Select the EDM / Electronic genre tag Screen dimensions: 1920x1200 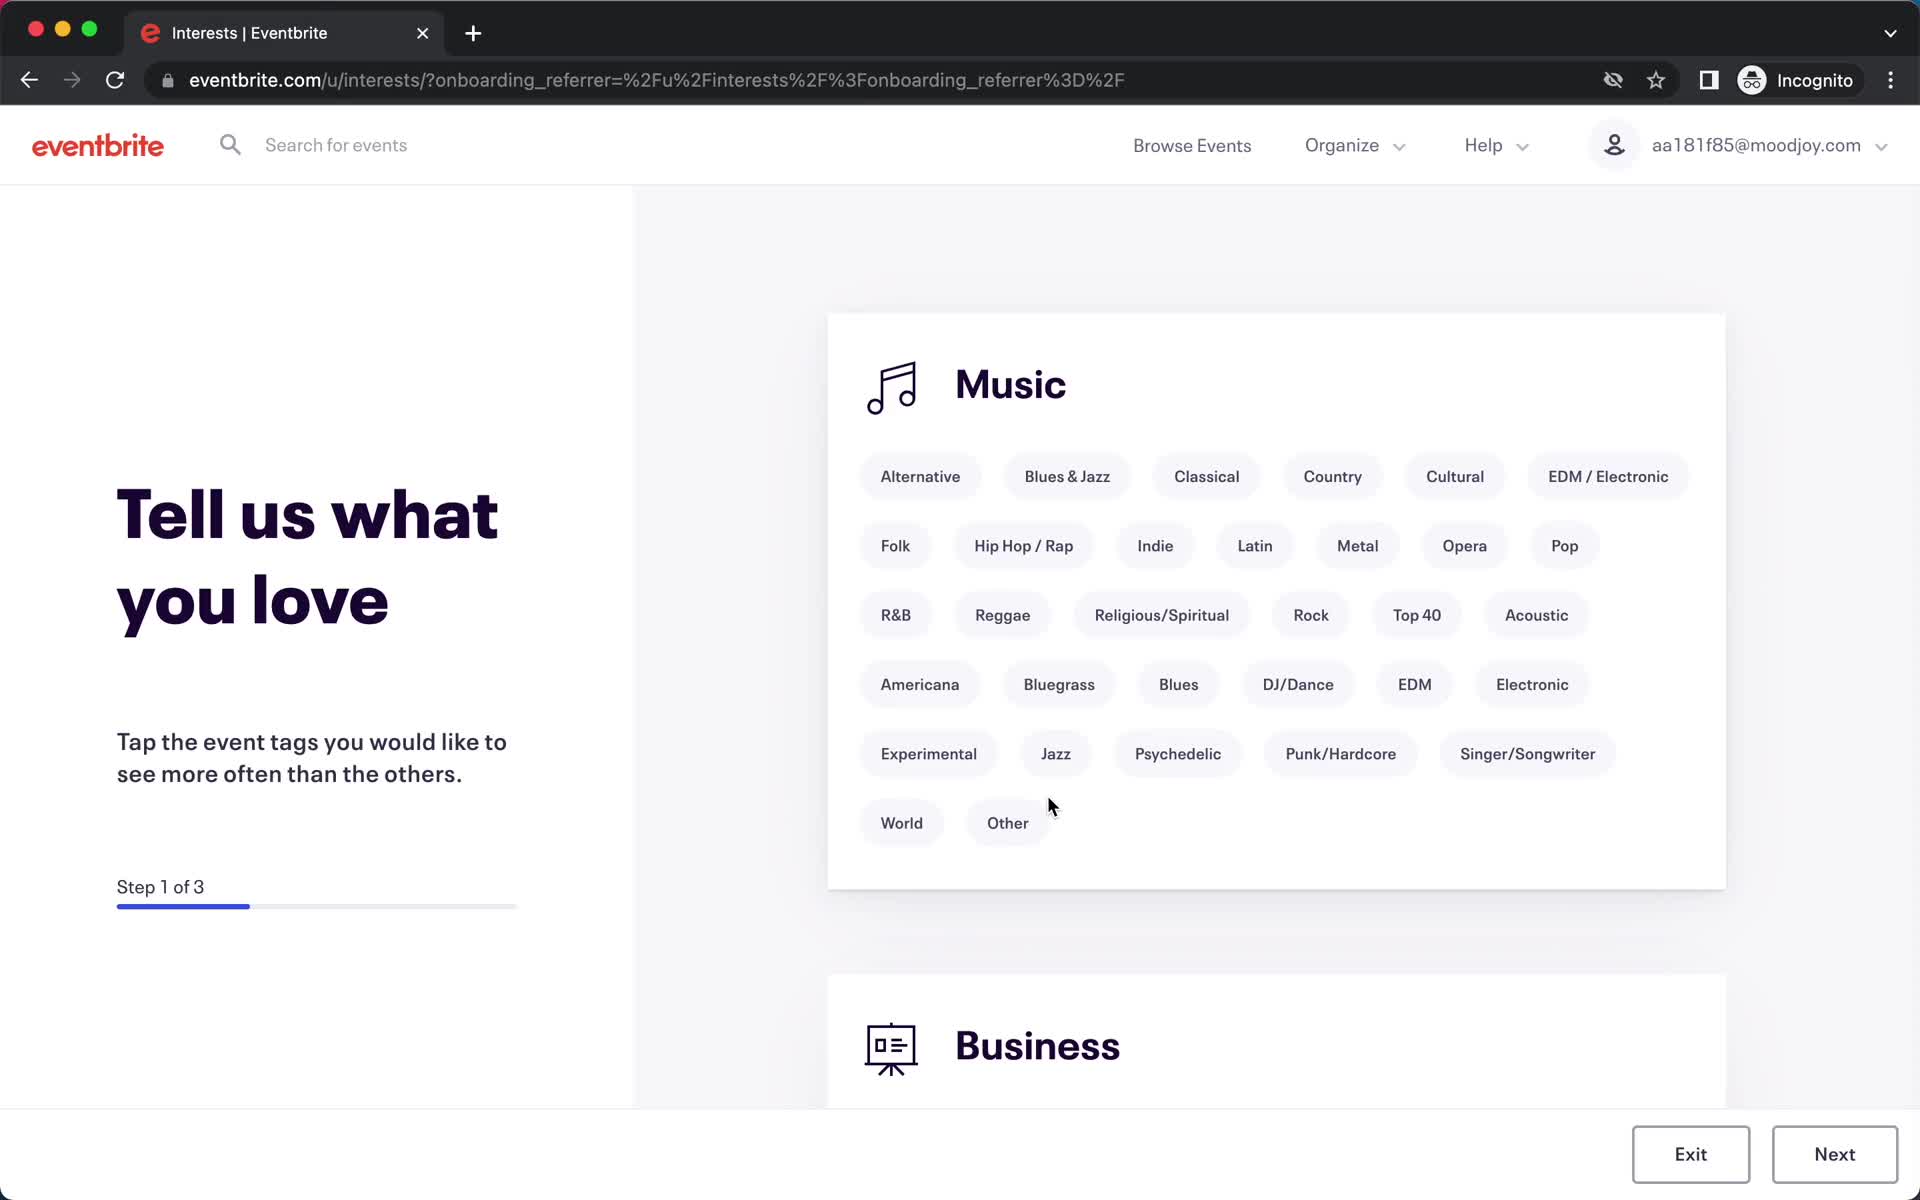(x=1608, y=476)
